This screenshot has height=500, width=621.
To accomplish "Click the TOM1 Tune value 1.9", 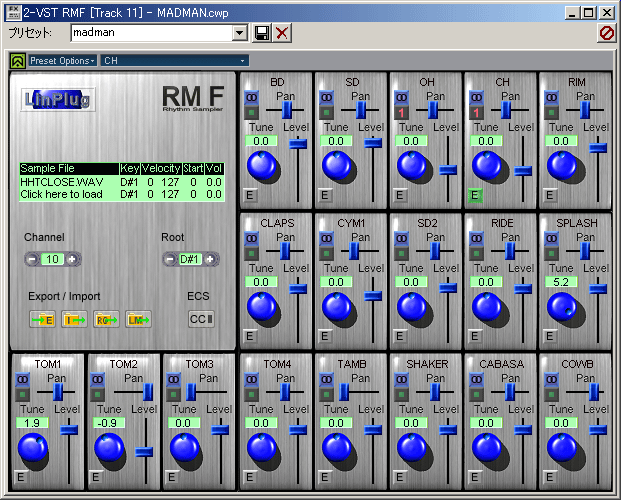I will [32, 423].
